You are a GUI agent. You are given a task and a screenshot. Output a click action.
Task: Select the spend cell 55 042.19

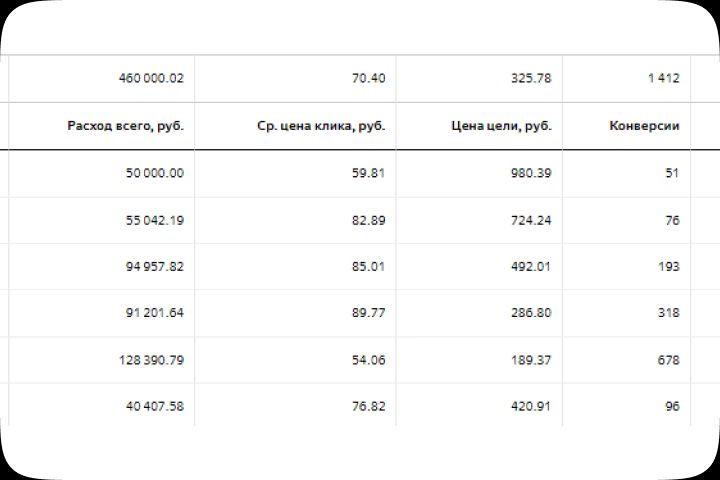[150, 220]
